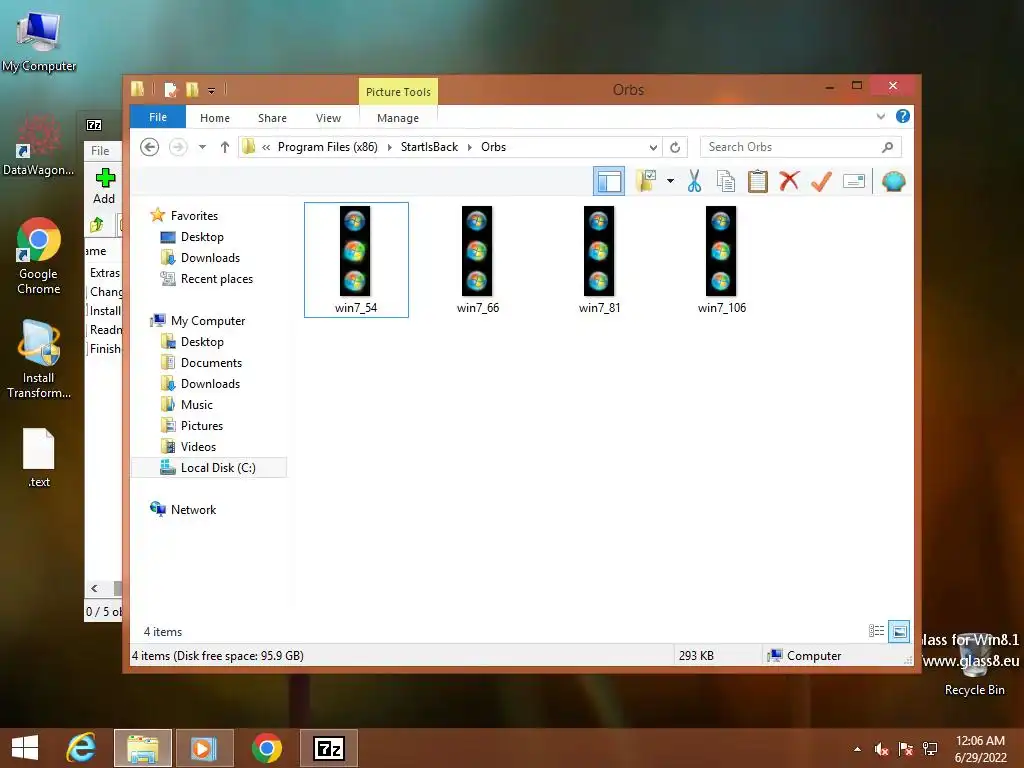This screenshot has height=768, width=1024.
Task: Switch to the Home ribbon tab
Action: pos(215,118)
